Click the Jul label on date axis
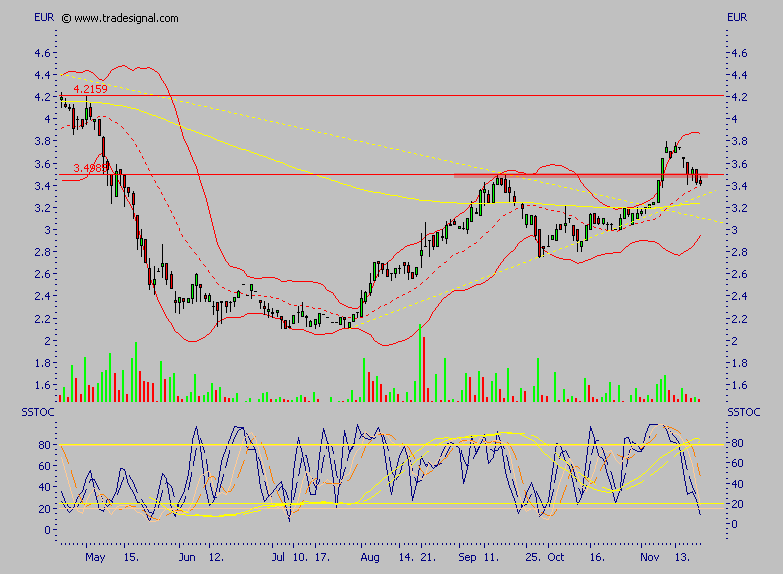 tap(278, 555)
